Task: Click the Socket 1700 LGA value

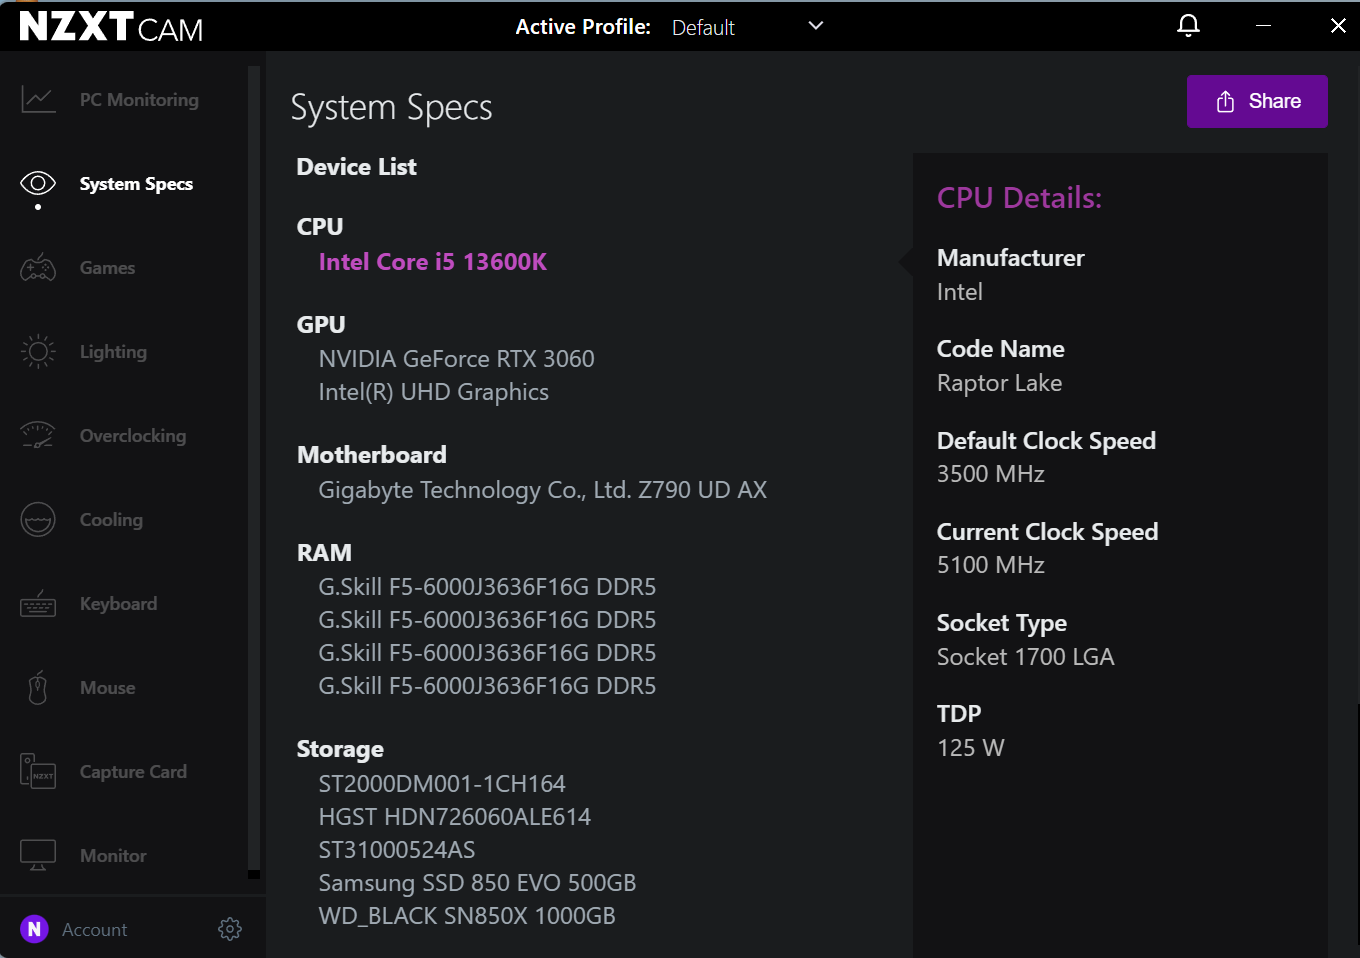Action: click(x=1025, y=657)
